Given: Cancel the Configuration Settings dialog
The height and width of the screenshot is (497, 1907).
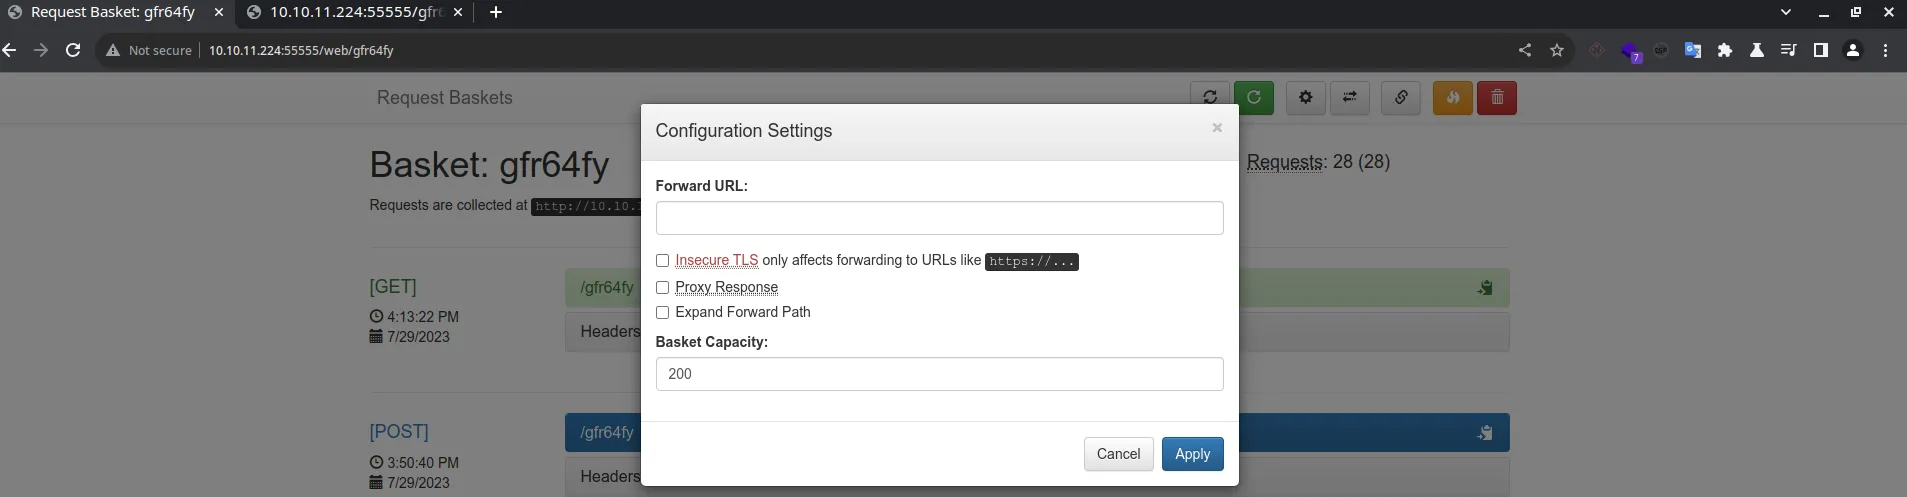Looking at the screenshot, I should pyautogui.click(x=1118, y=454).
